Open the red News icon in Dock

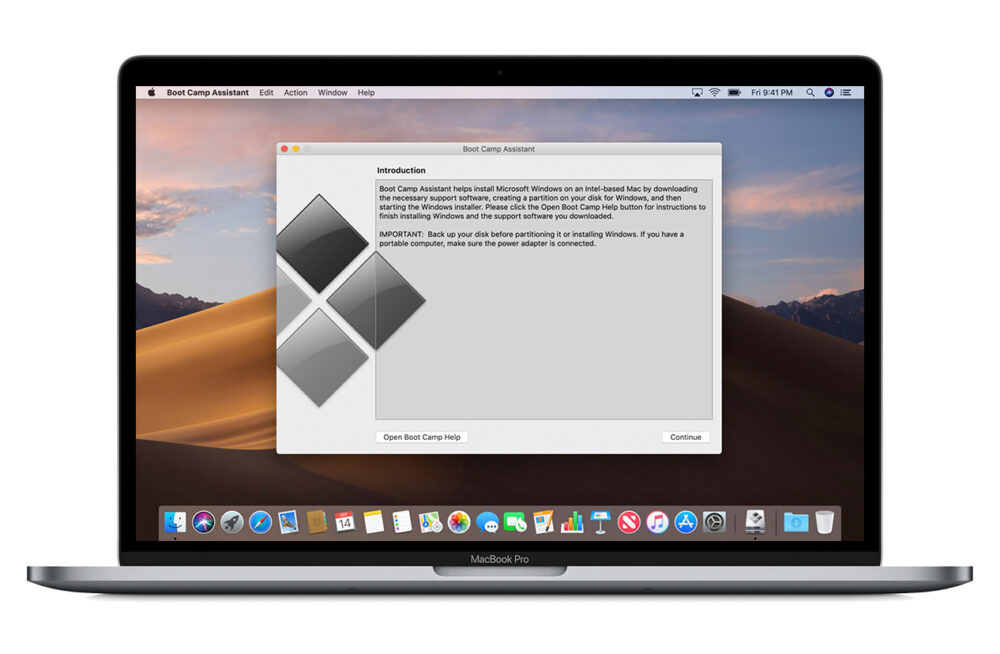pos(629,522)
